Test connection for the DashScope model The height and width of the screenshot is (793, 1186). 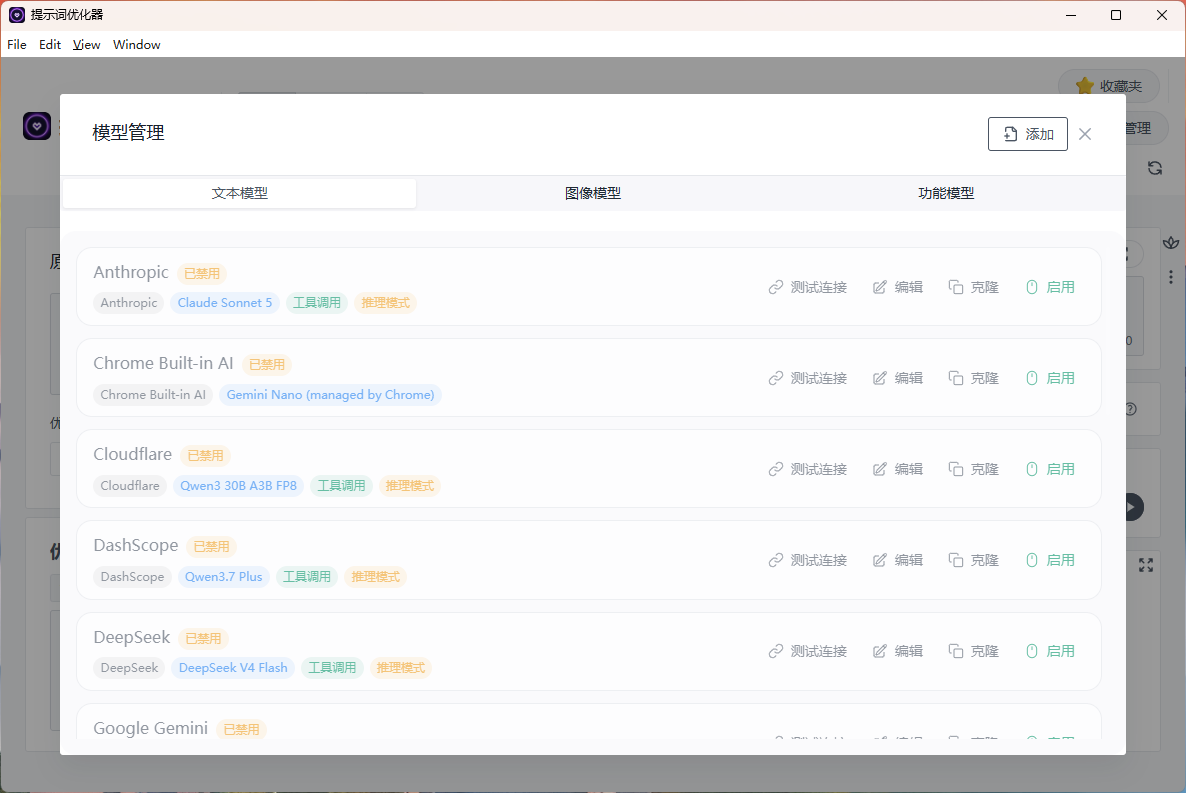point(808,561)
